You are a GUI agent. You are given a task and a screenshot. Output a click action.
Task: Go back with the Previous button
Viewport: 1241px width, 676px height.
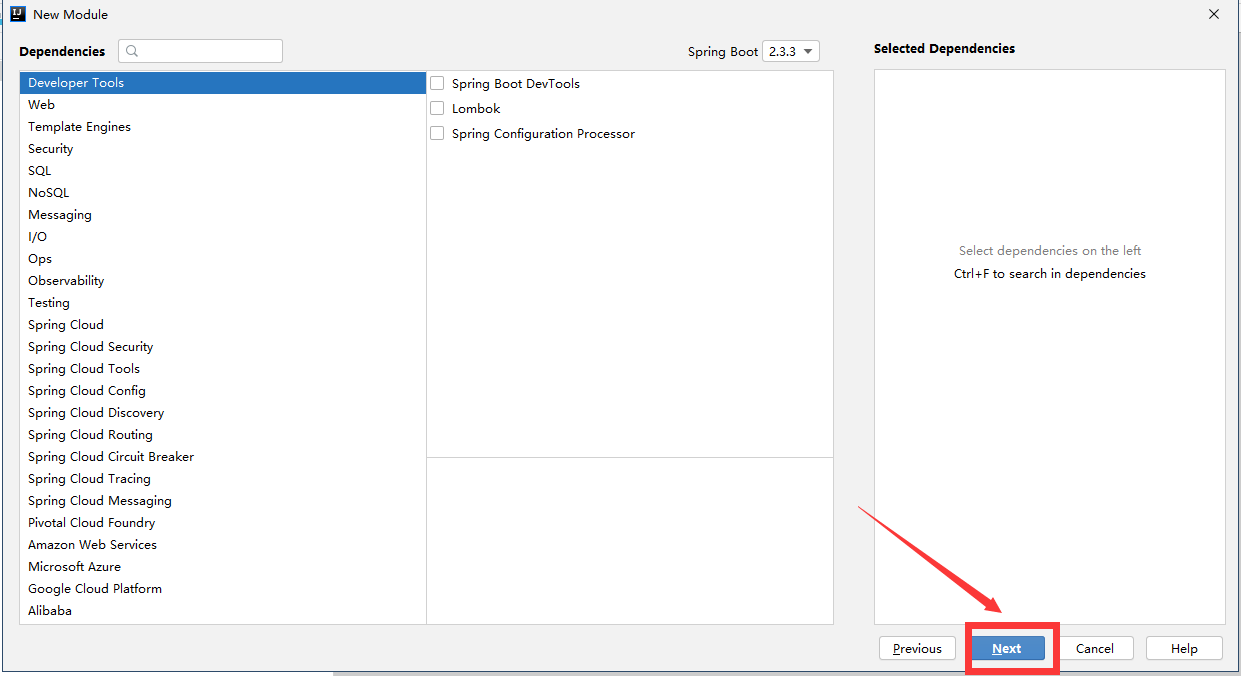click(917, 648)
